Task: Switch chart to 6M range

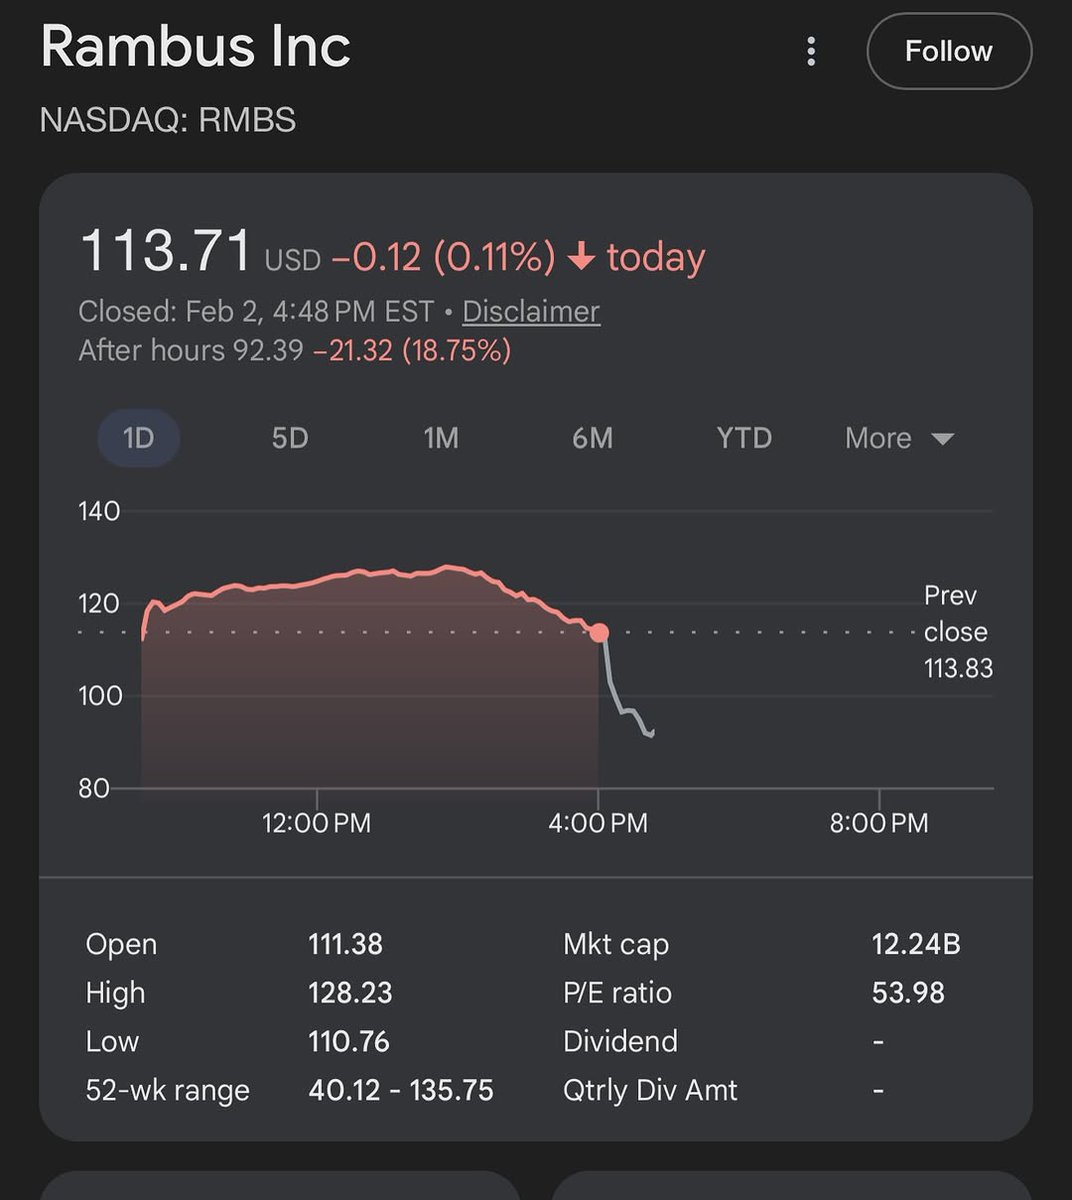Action: click(x=592, y=438)
